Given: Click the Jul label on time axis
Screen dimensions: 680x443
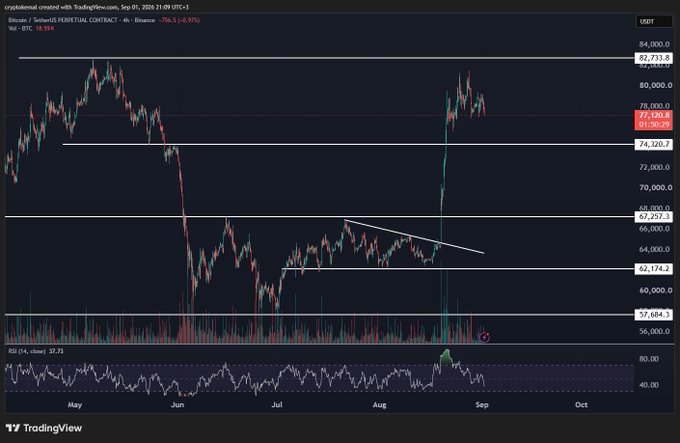Looking at the screenshot, I should [277, 405].
